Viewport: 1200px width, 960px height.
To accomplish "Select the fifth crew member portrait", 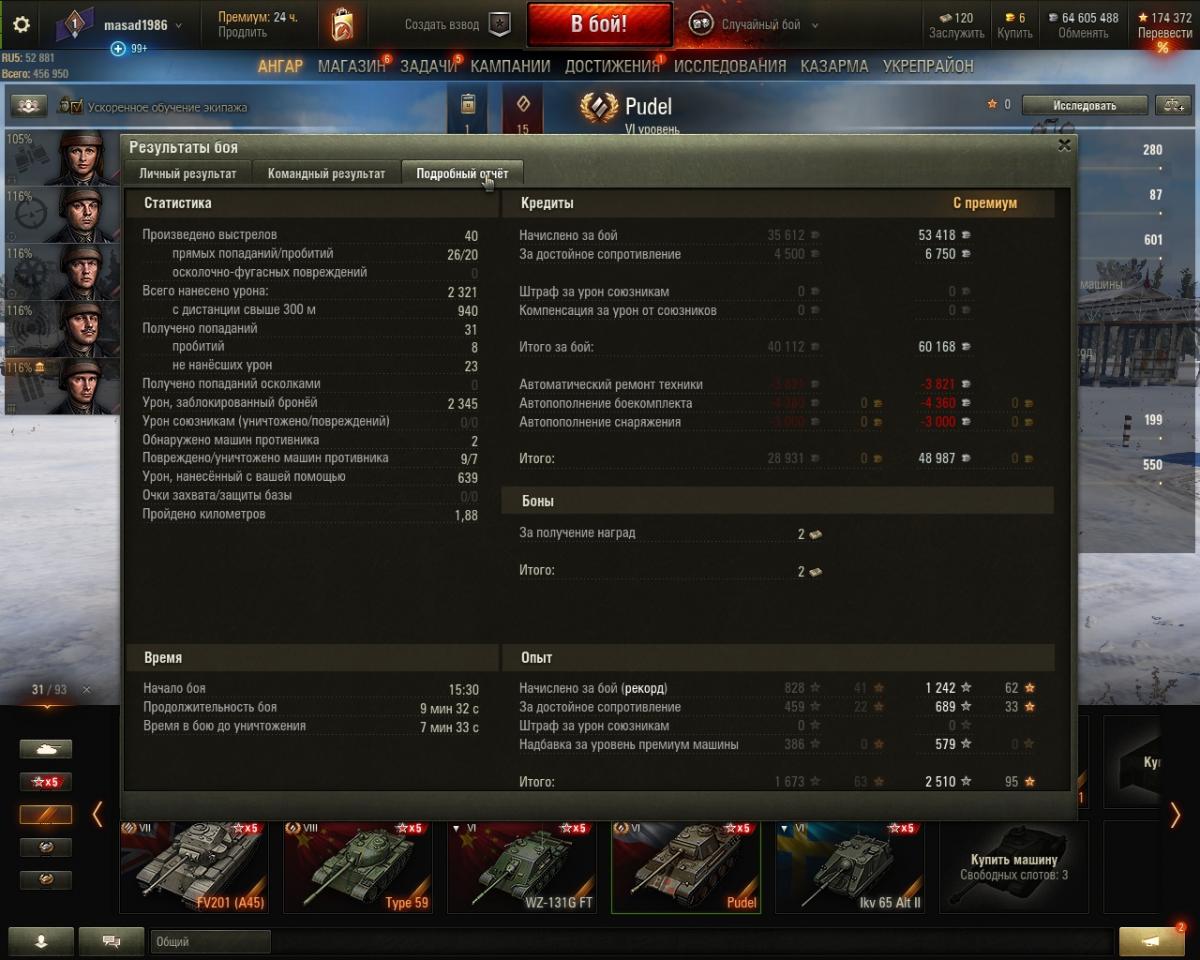I will pos(62,386).
